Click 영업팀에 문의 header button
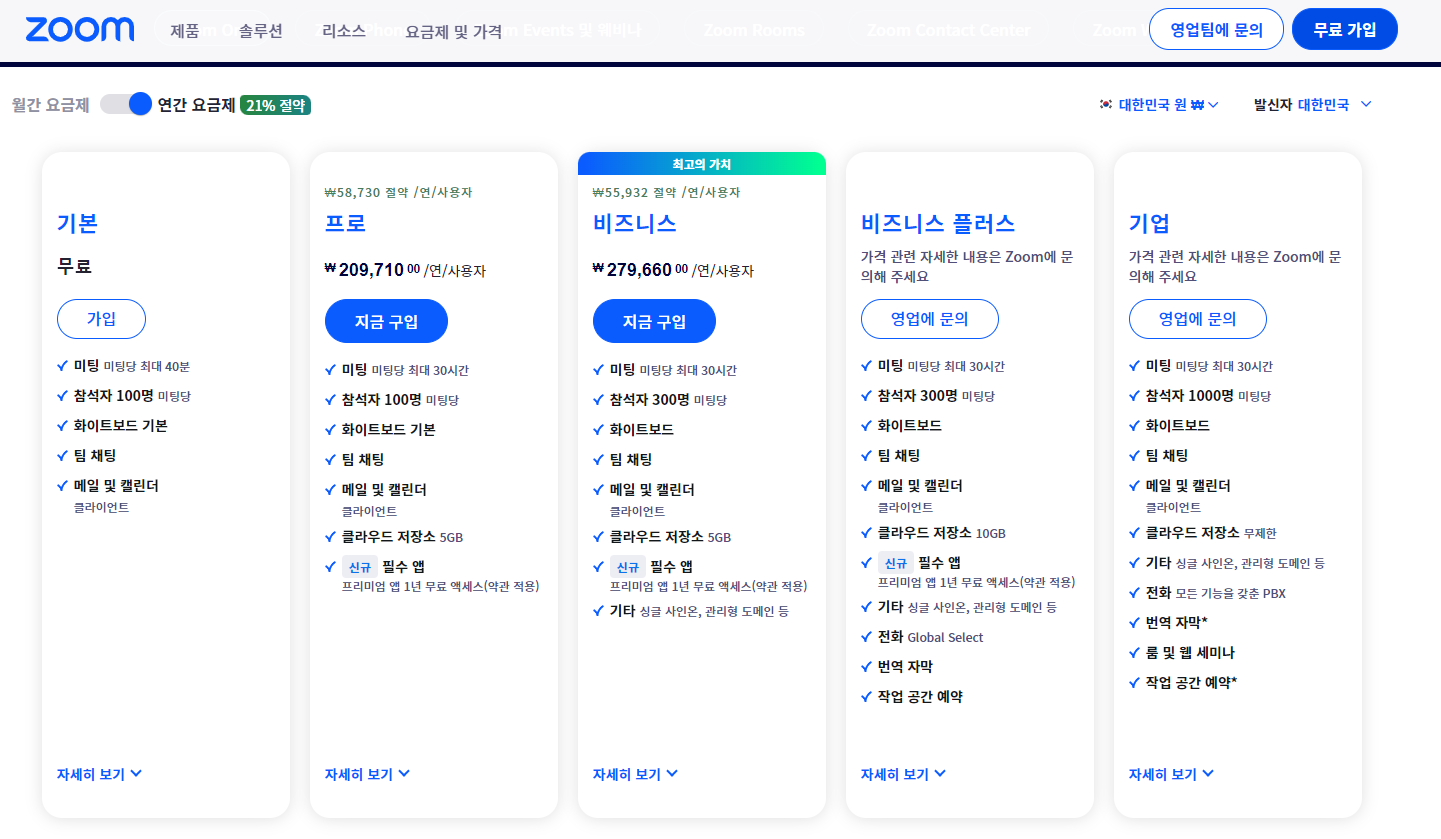Screen dimensions: 1441x839 tap(1216, 29)
